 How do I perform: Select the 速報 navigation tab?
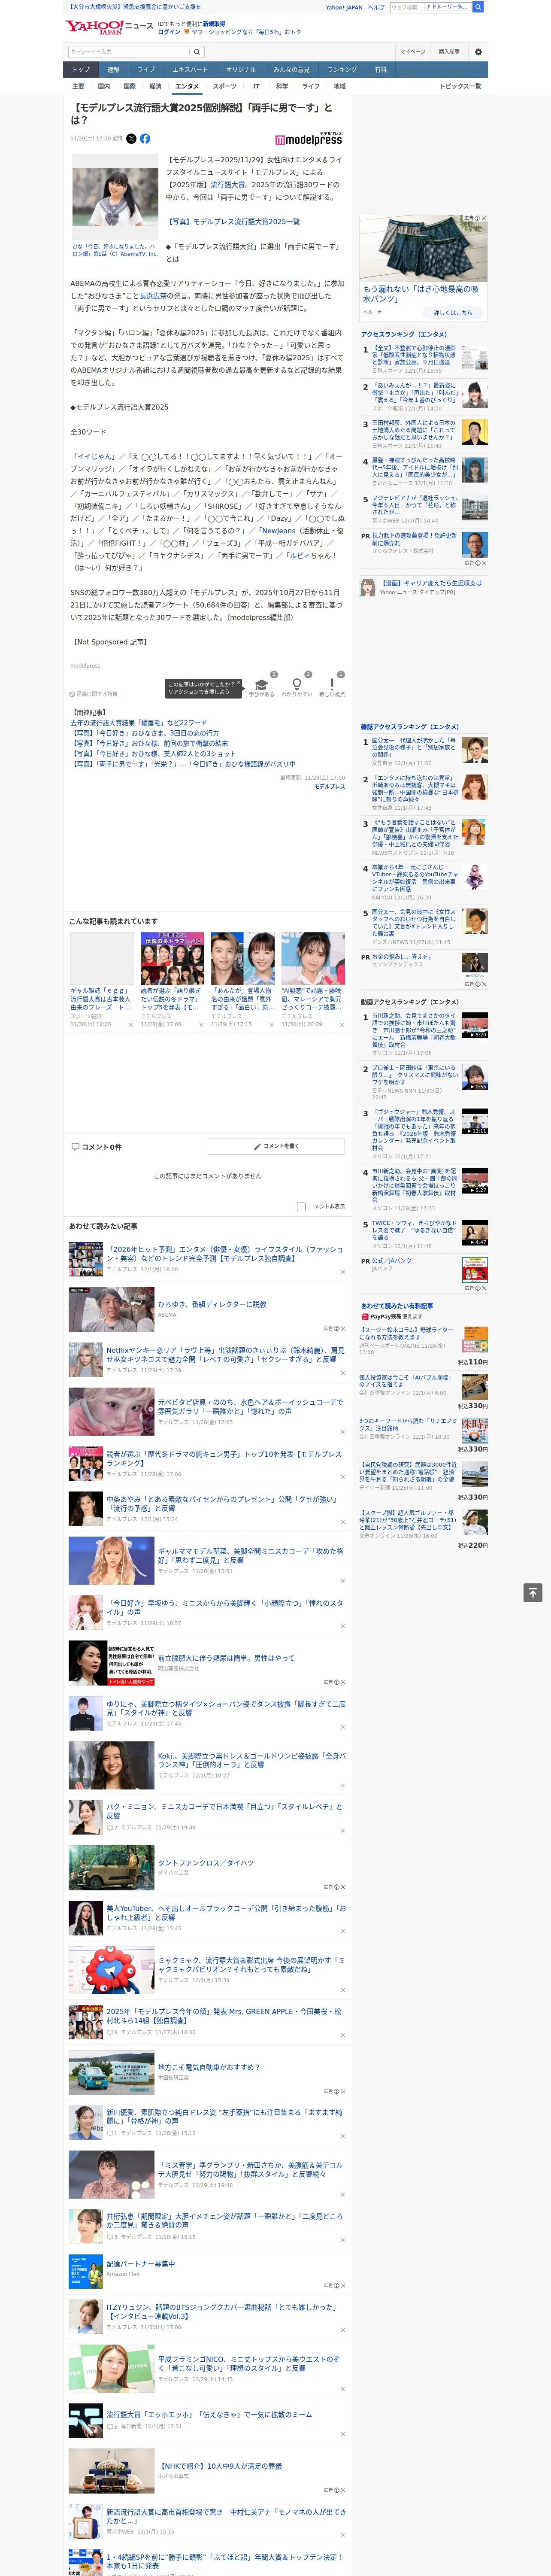tap(113, 70)
